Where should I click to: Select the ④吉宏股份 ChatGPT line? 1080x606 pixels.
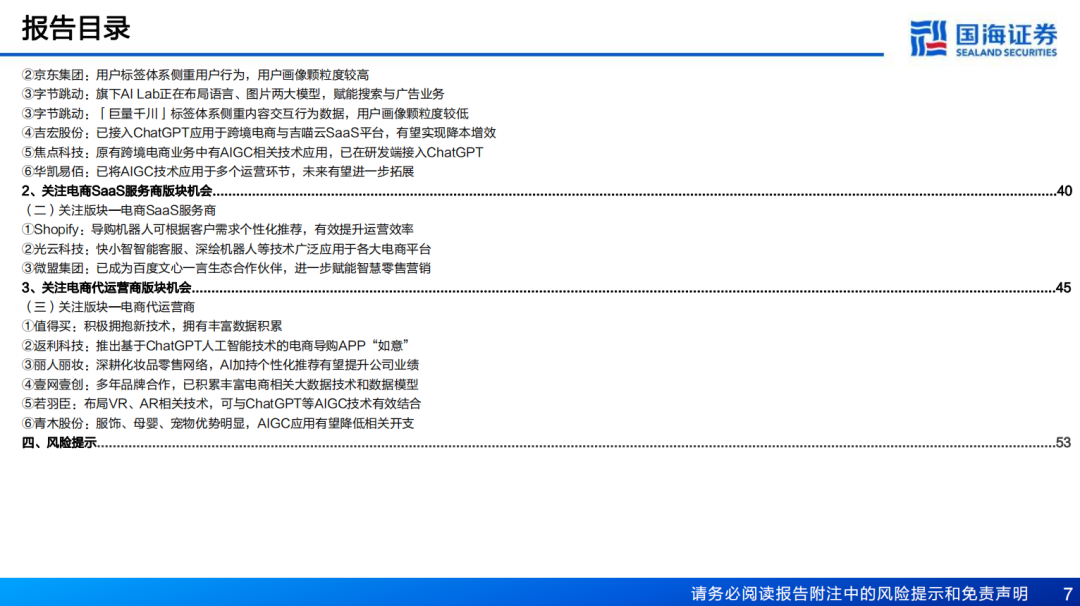(x=258, y=132)
